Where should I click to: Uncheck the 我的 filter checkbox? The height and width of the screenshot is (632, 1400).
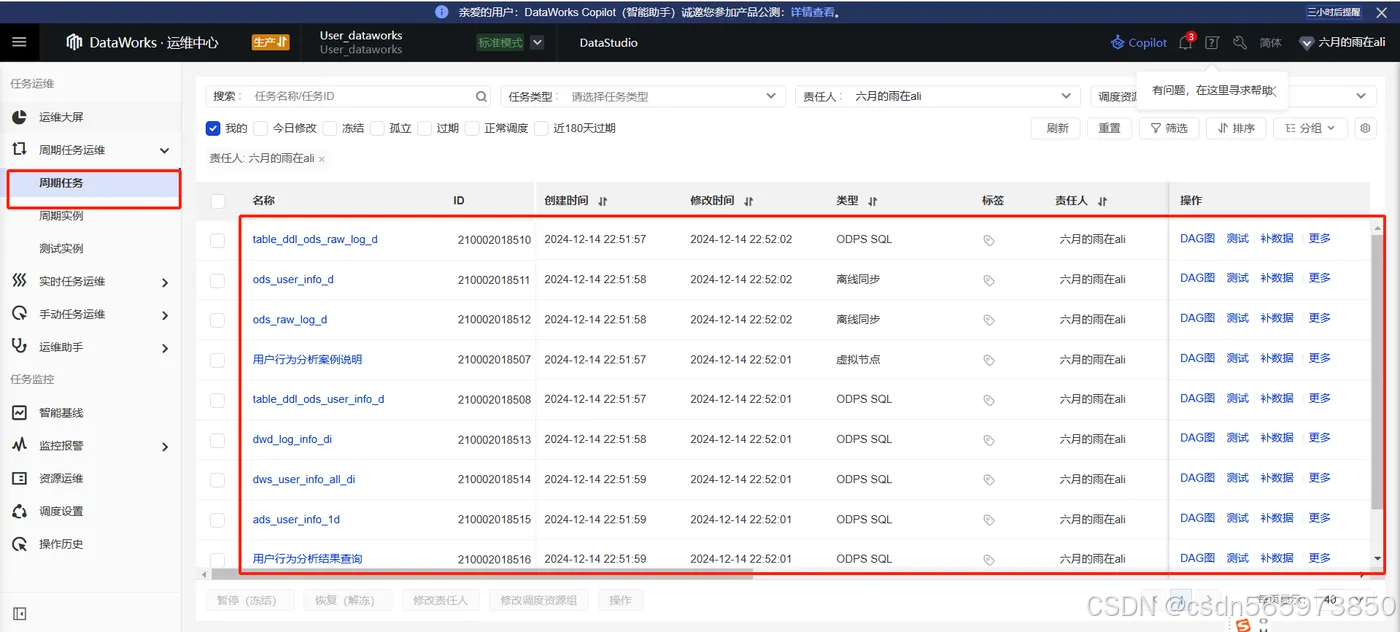213,128
